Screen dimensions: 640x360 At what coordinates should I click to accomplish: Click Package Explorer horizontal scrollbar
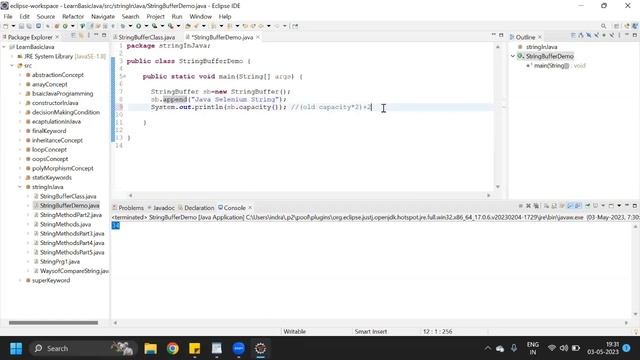pyautogui.click(x=53, y=322)
